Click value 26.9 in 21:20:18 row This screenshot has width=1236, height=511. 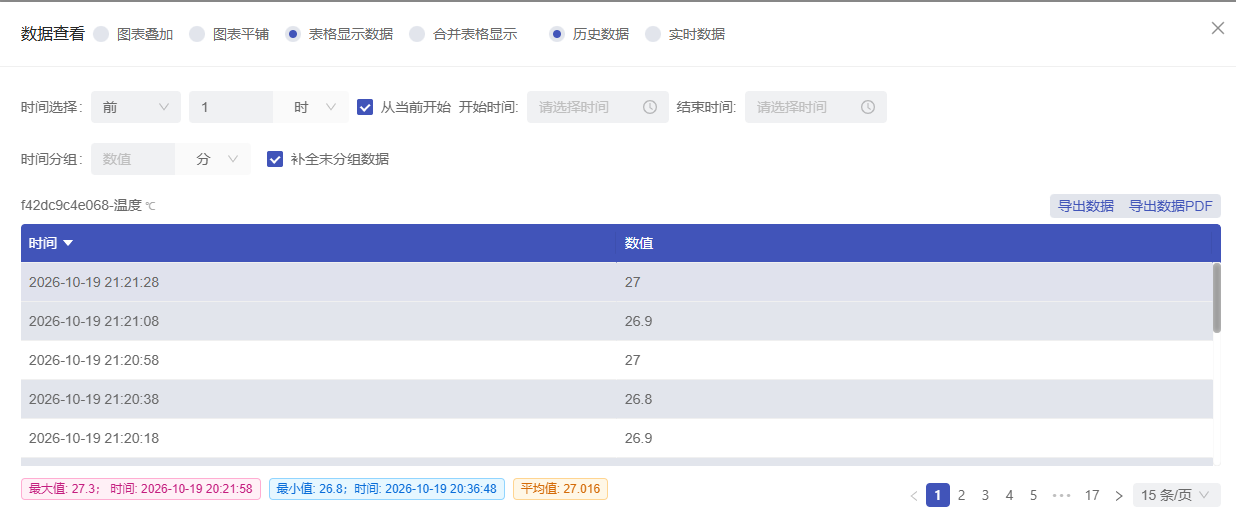[637, 438]
